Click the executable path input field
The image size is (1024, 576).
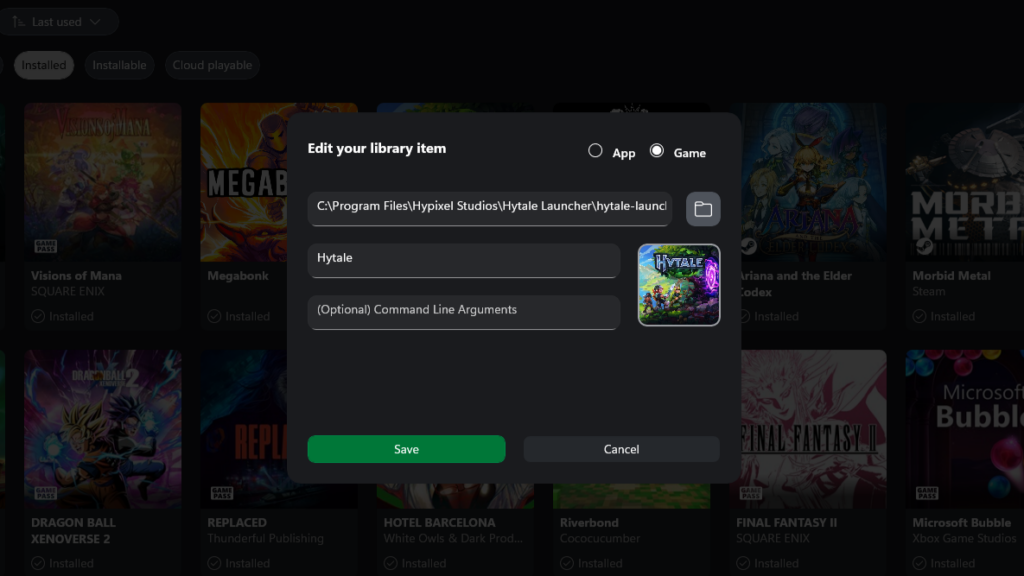(x=490, y=208)
